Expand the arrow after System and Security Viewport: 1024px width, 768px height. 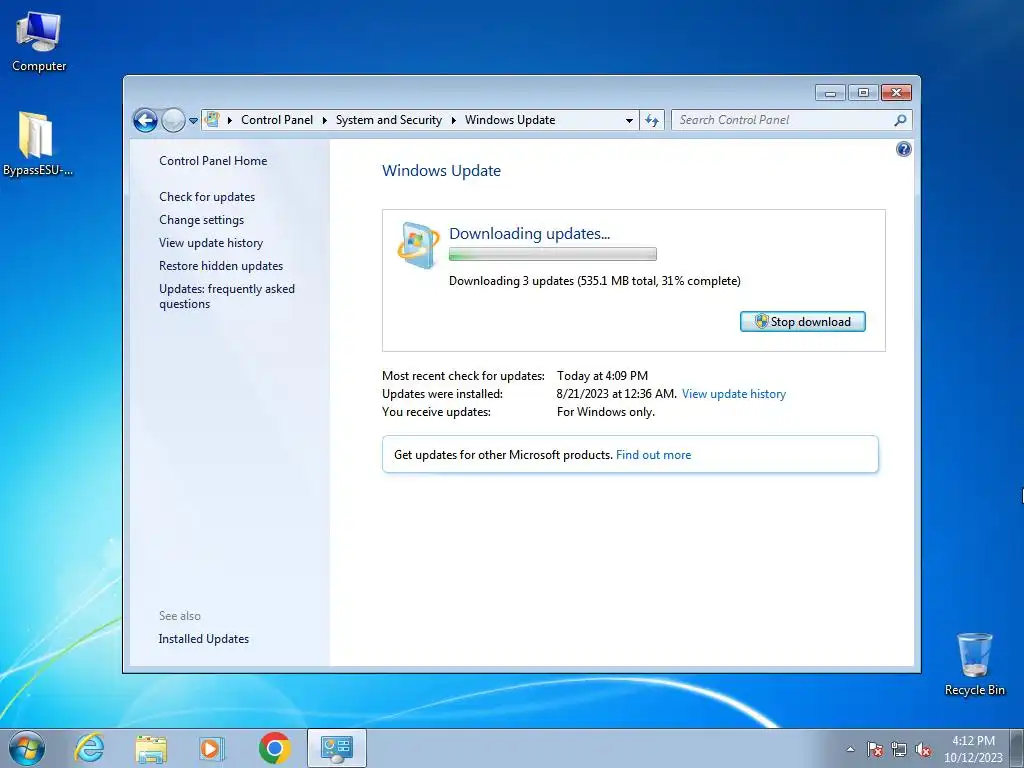453,120
